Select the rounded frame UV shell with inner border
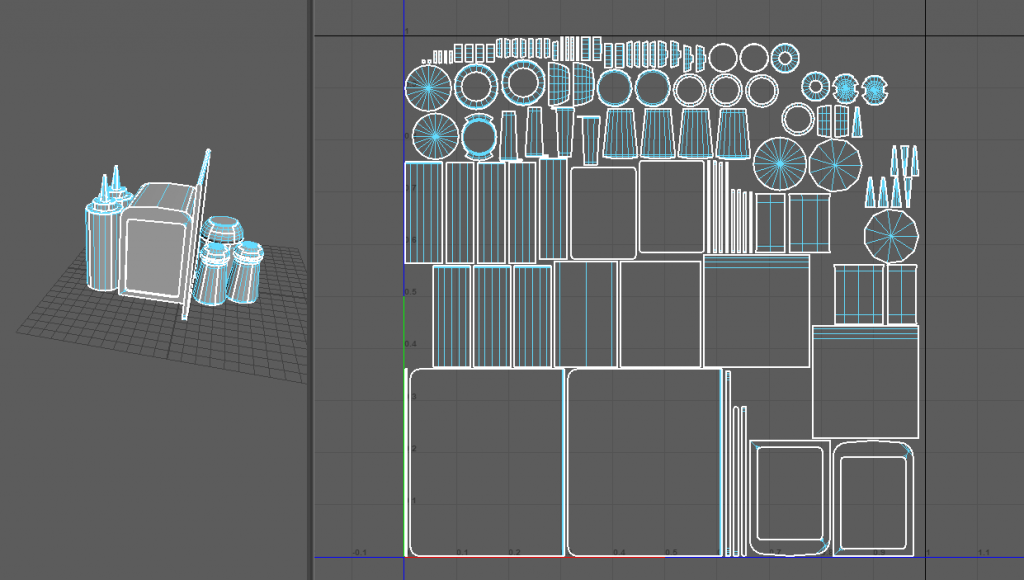The image size is (1024, 580). tap(790, 496)
